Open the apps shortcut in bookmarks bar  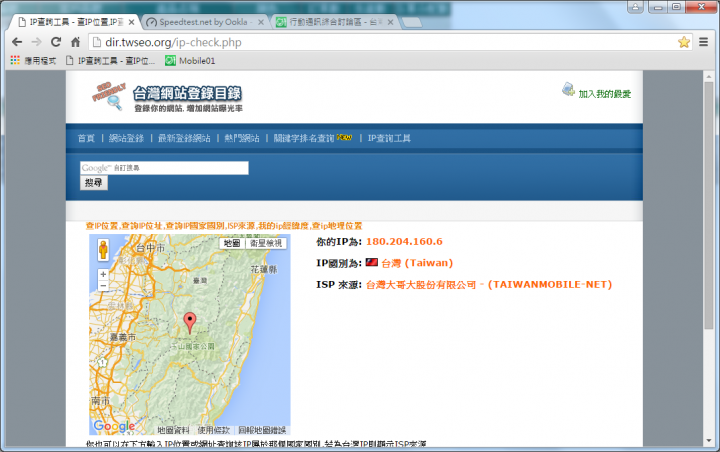click(x=33, y=61)
